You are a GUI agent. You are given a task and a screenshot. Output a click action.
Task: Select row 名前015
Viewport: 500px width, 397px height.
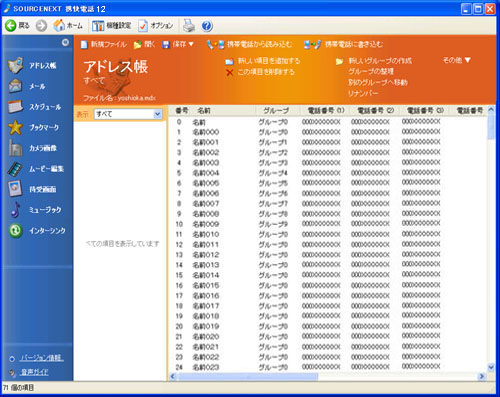[327, 286]
